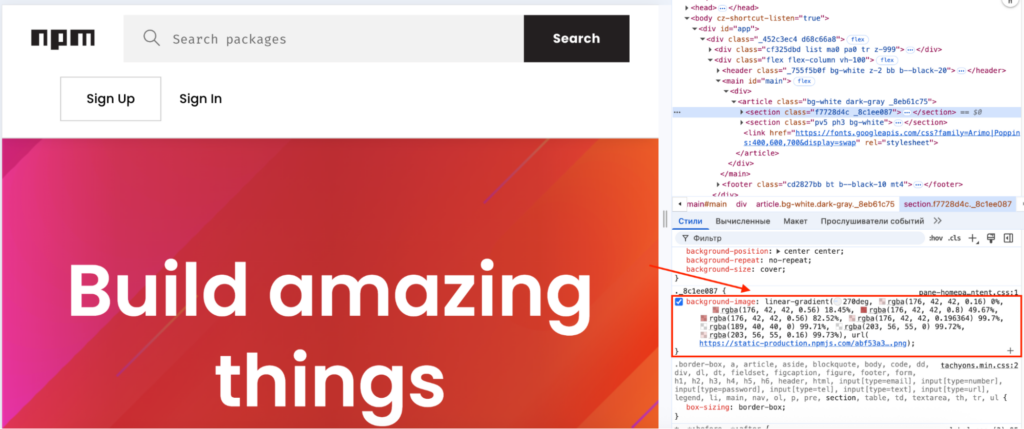
Task: Focus the Search packages input field
Action: point(323,39)
